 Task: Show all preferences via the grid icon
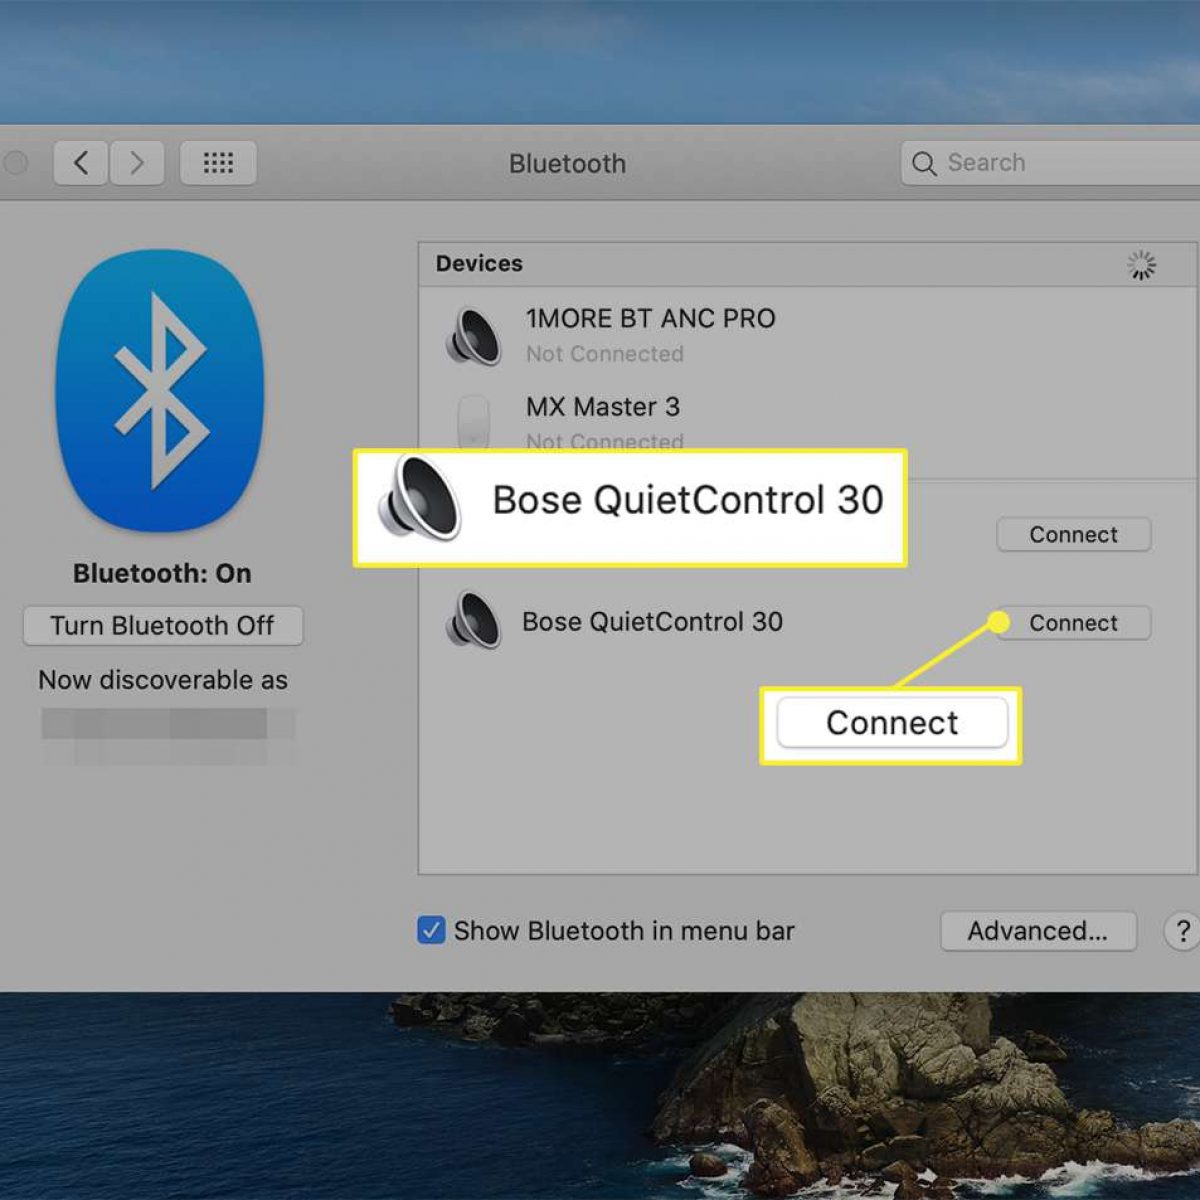[x=218, y=163]
